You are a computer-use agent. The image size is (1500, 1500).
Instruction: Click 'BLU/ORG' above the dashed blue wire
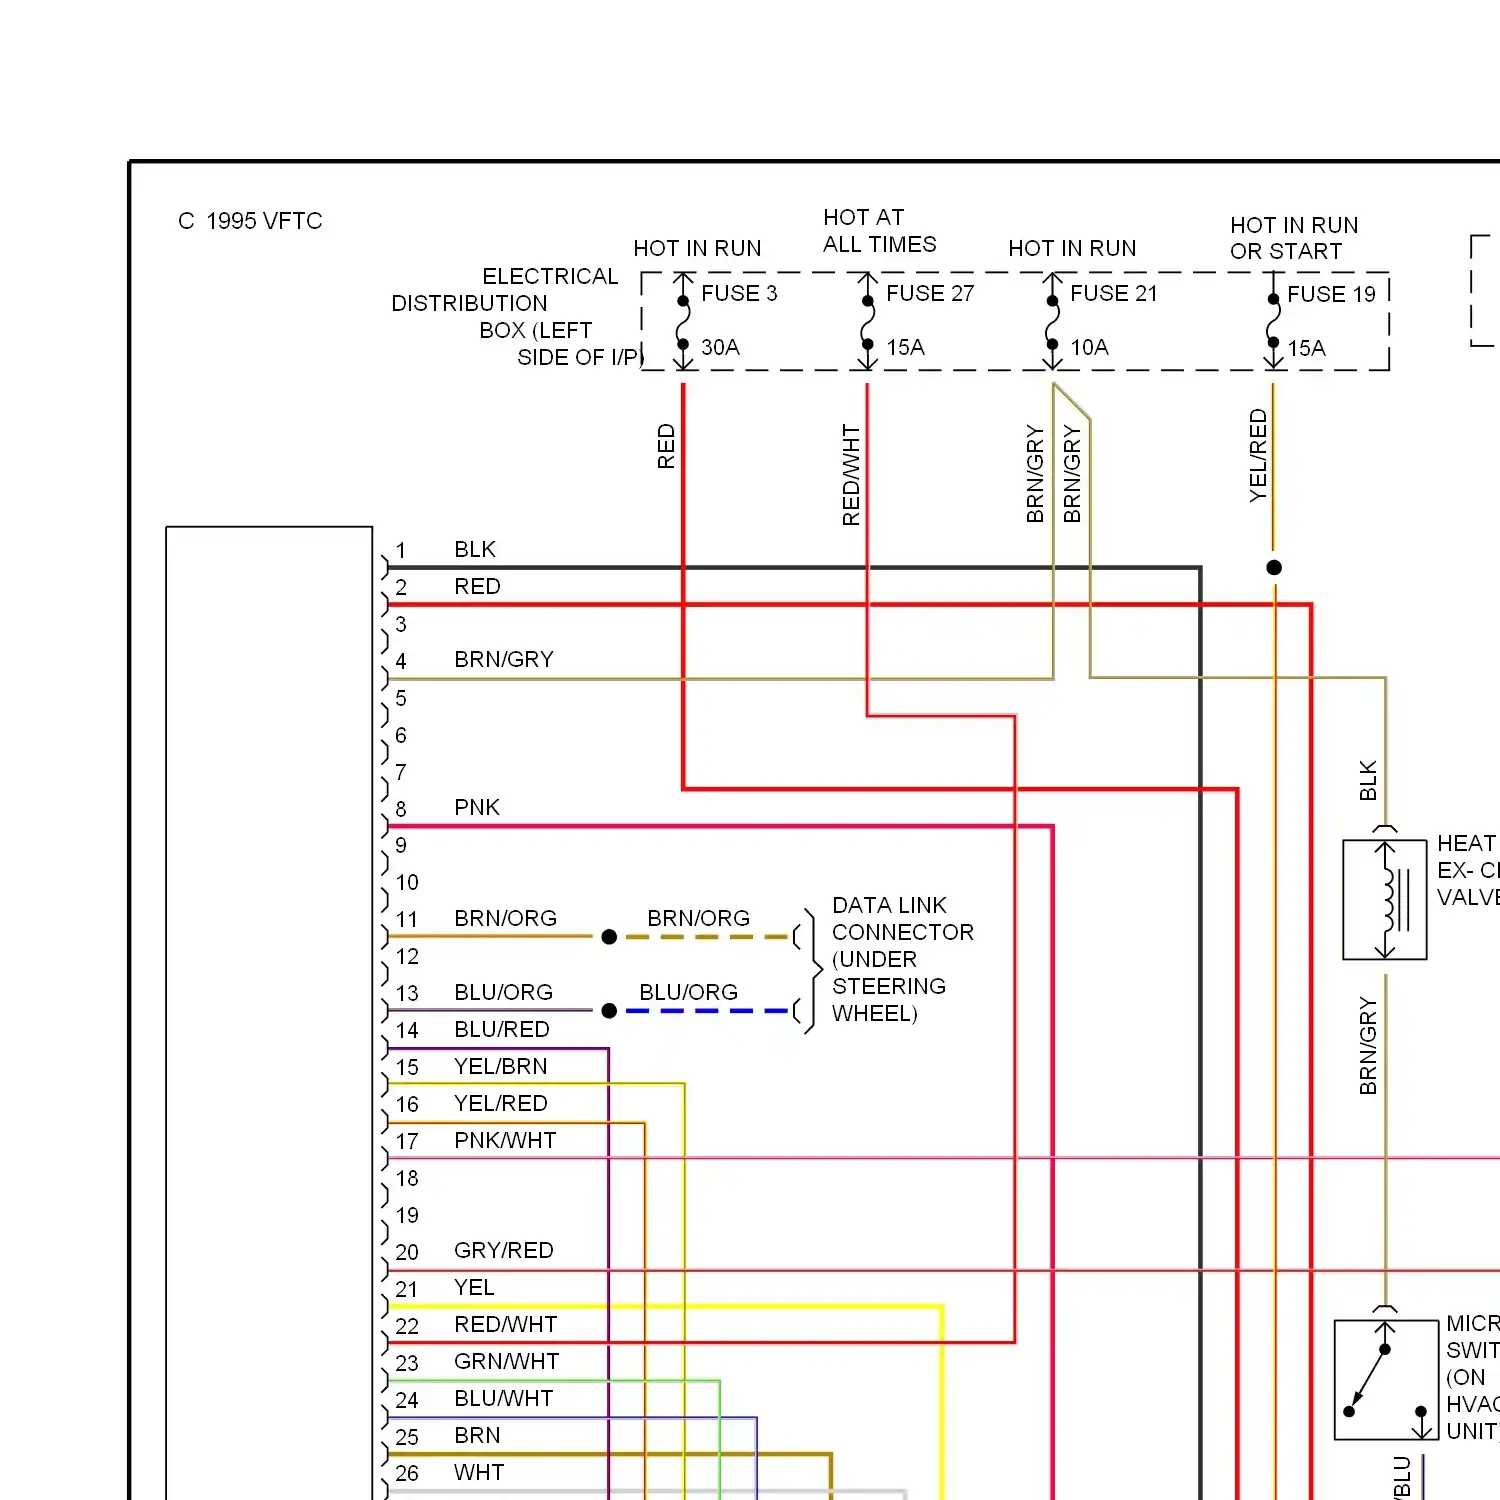pyautogui.click(x=688, y=992)
